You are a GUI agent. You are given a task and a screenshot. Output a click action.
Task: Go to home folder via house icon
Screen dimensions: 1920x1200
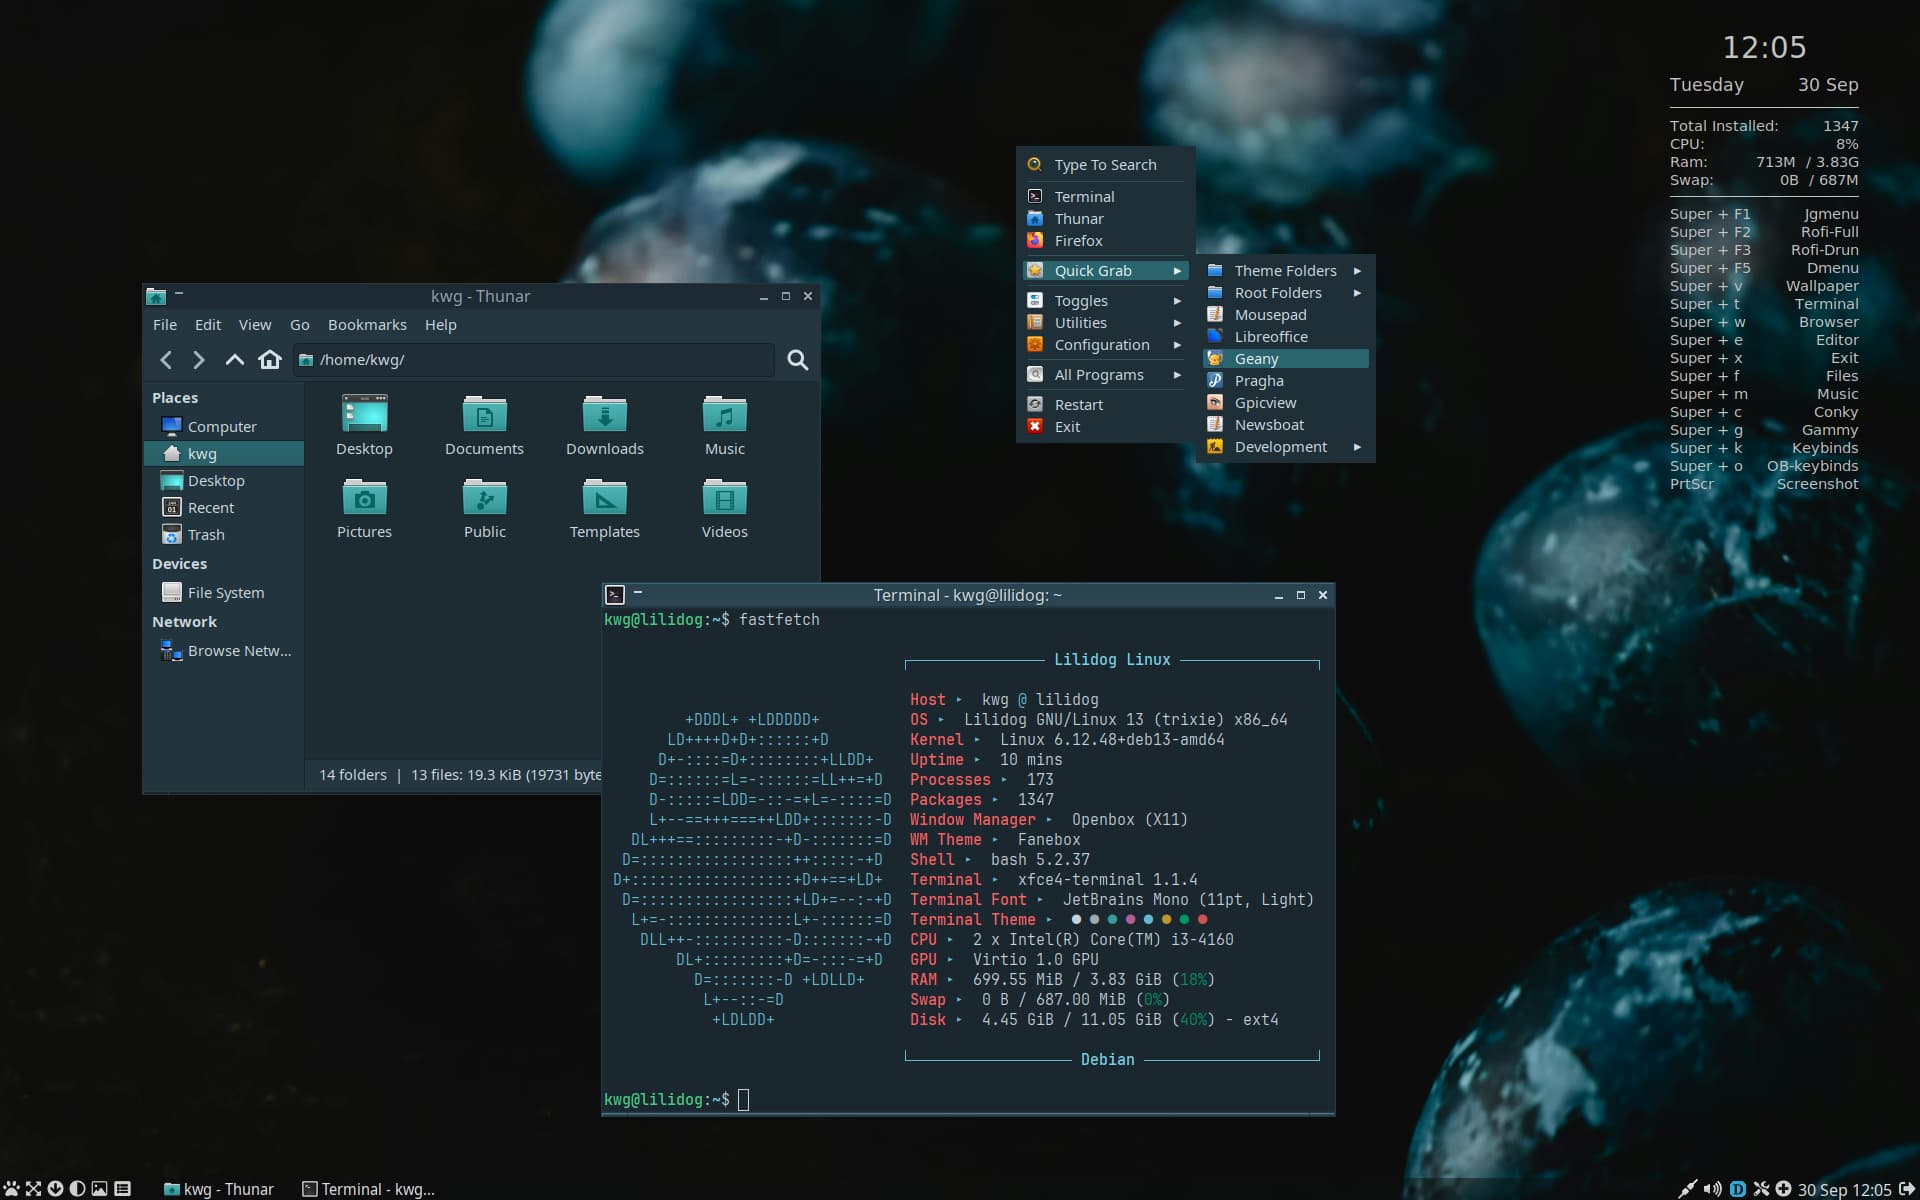(x=269, y=360)
